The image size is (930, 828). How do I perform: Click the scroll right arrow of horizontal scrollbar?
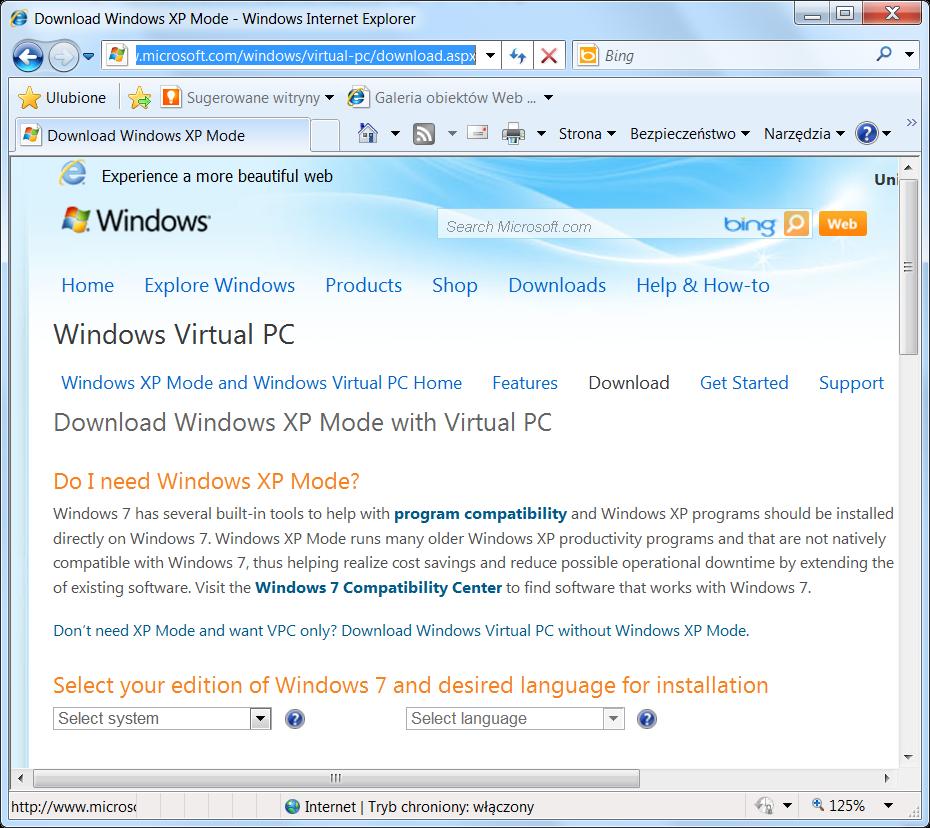click(x=887, y=778)
